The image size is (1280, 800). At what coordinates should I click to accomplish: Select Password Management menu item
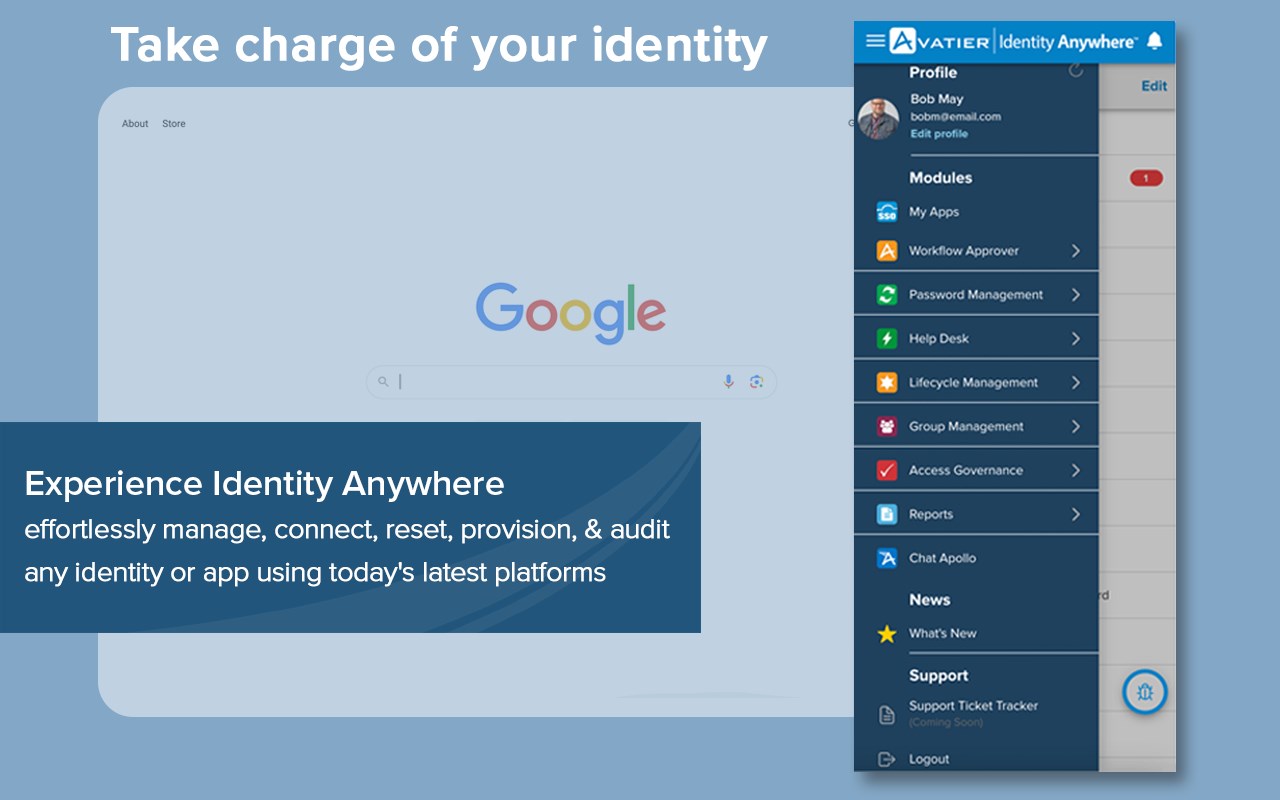pos(976,295)
